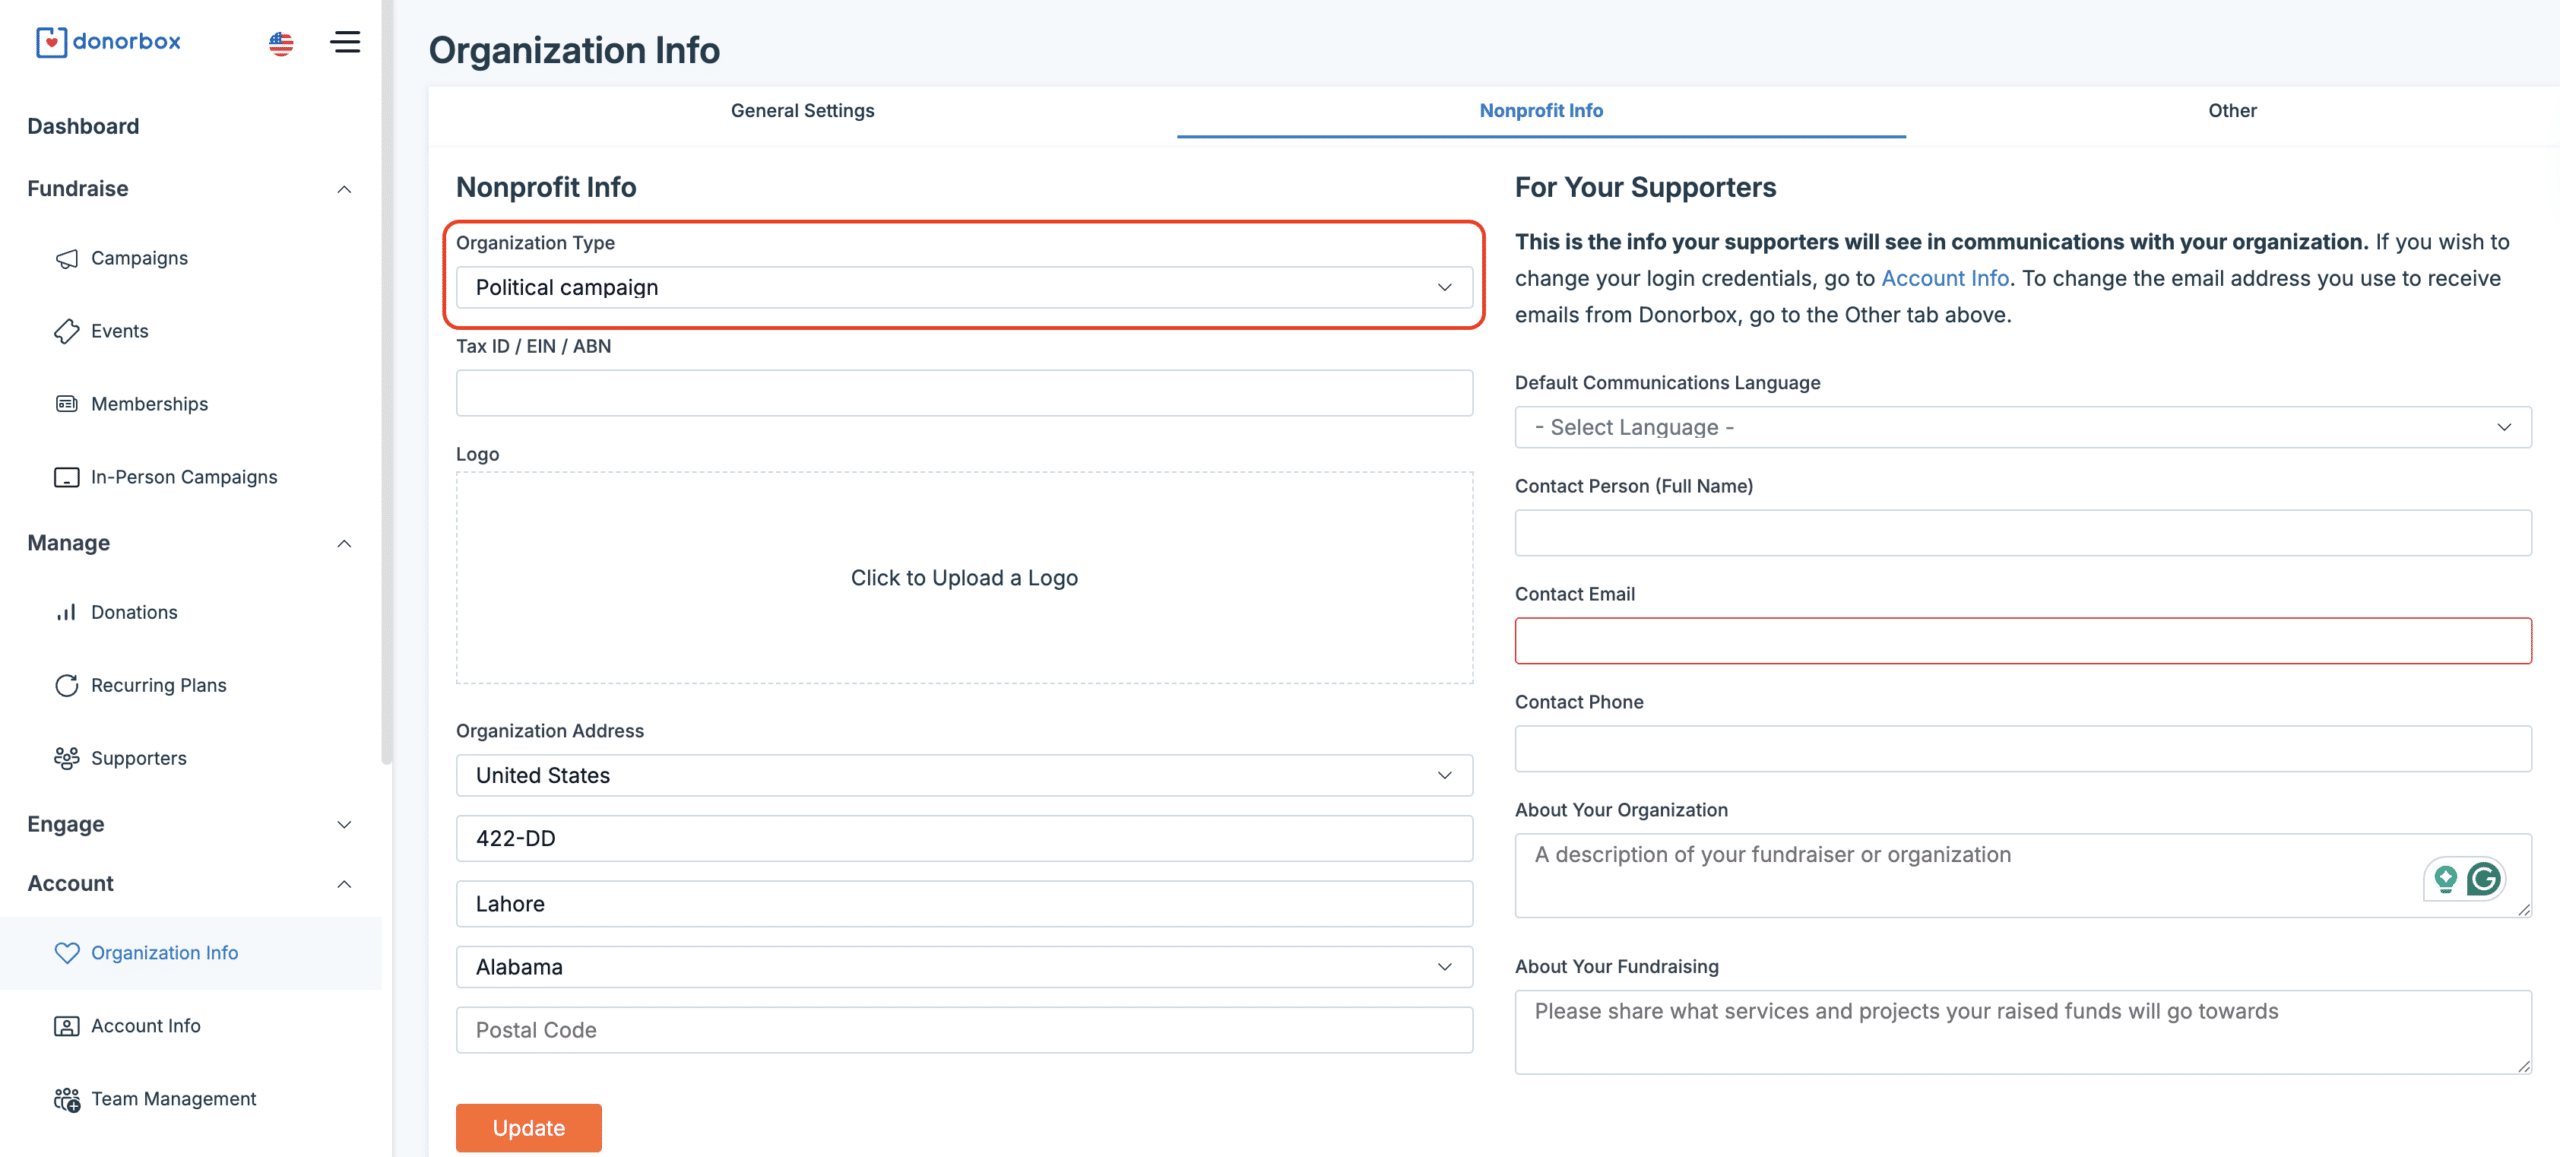Go to Events ticket icon
This screenshot has height=1157, width=2560.
click(x=67, y=331)
